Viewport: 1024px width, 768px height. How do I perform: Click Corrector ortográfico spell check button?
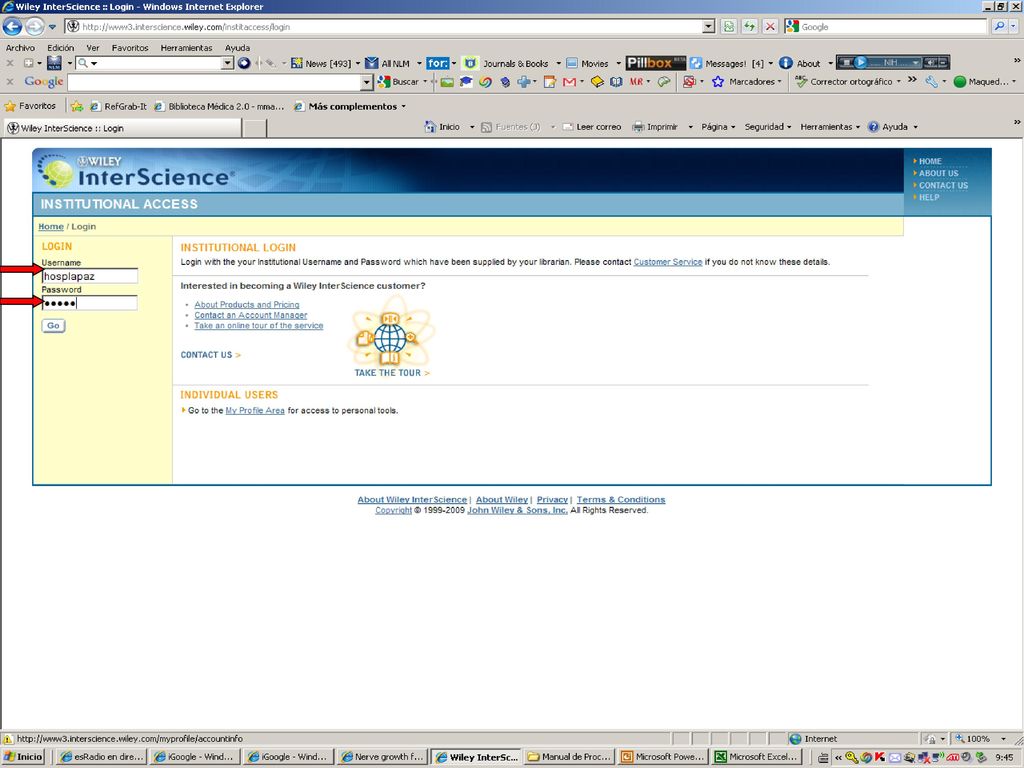pos(844,82)
